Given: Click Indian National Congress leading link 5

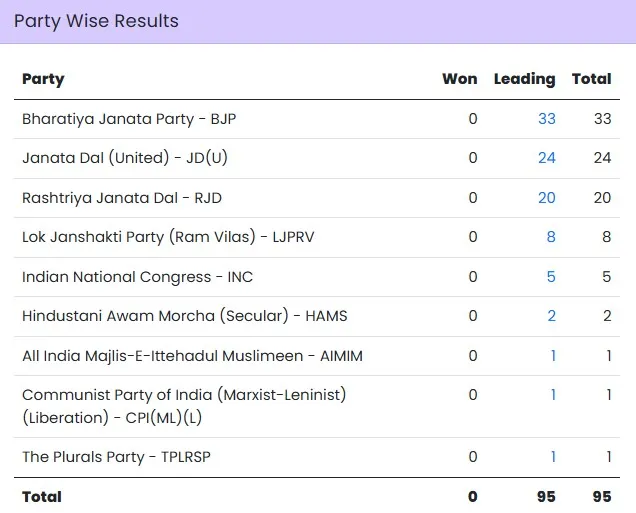Looking at the screenshot, I should tap(551, 277).
